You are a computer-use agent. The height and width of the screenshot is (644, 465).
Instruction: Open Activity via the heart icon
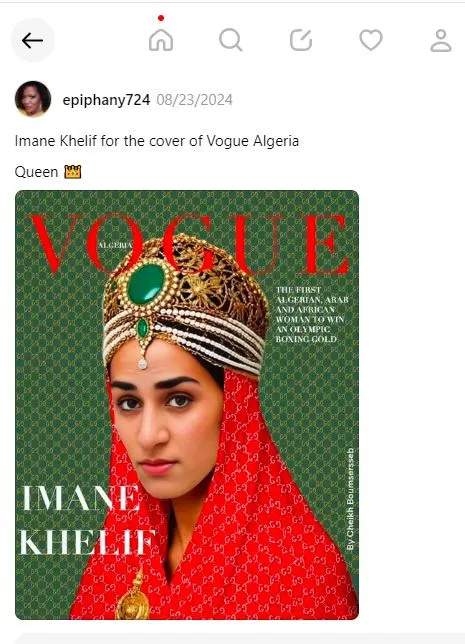pyautogui.click(x=371, y=40)
